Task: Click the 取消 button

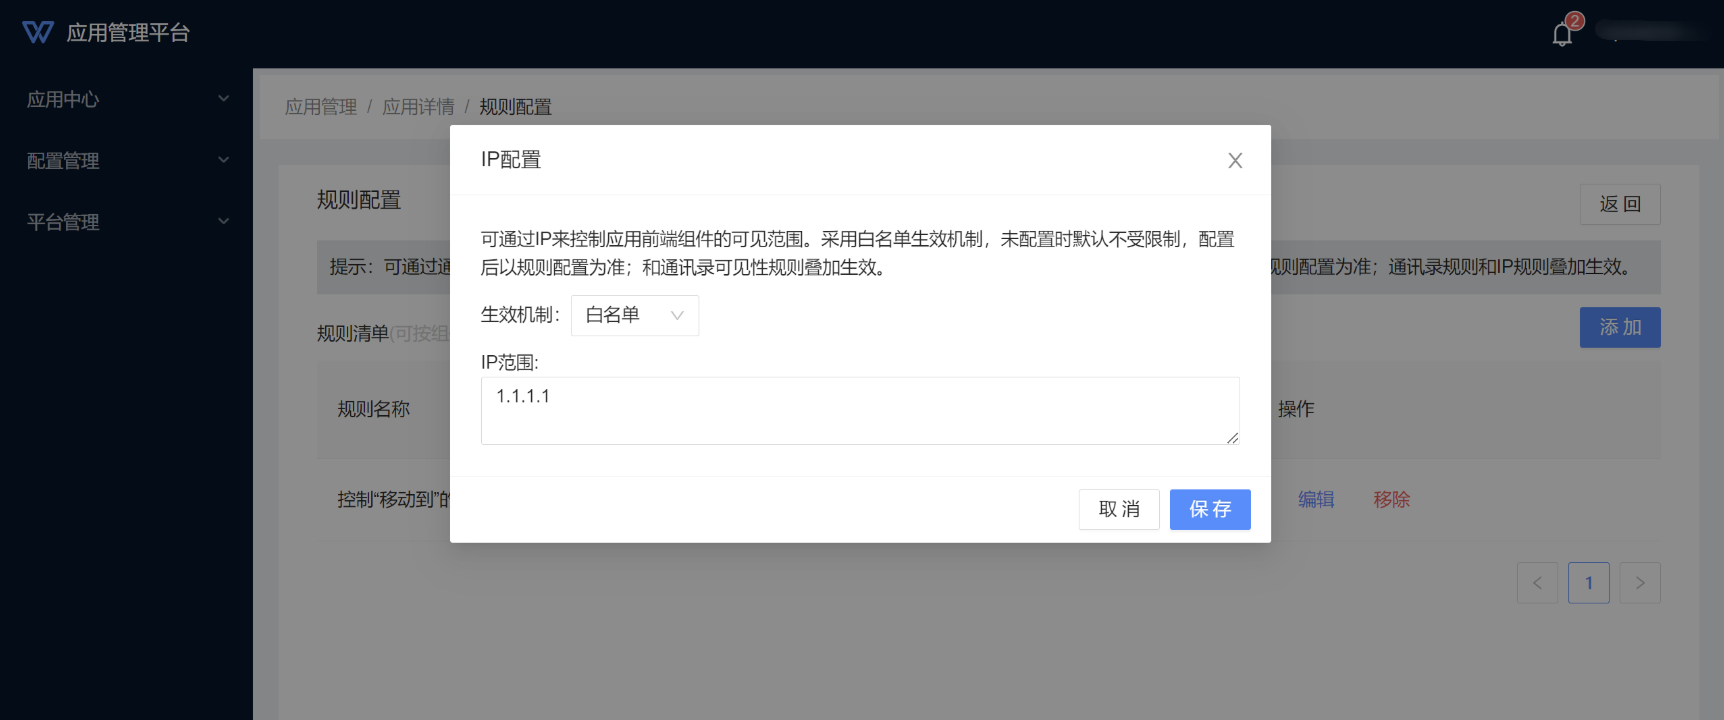Action: tap(1119, 510)
